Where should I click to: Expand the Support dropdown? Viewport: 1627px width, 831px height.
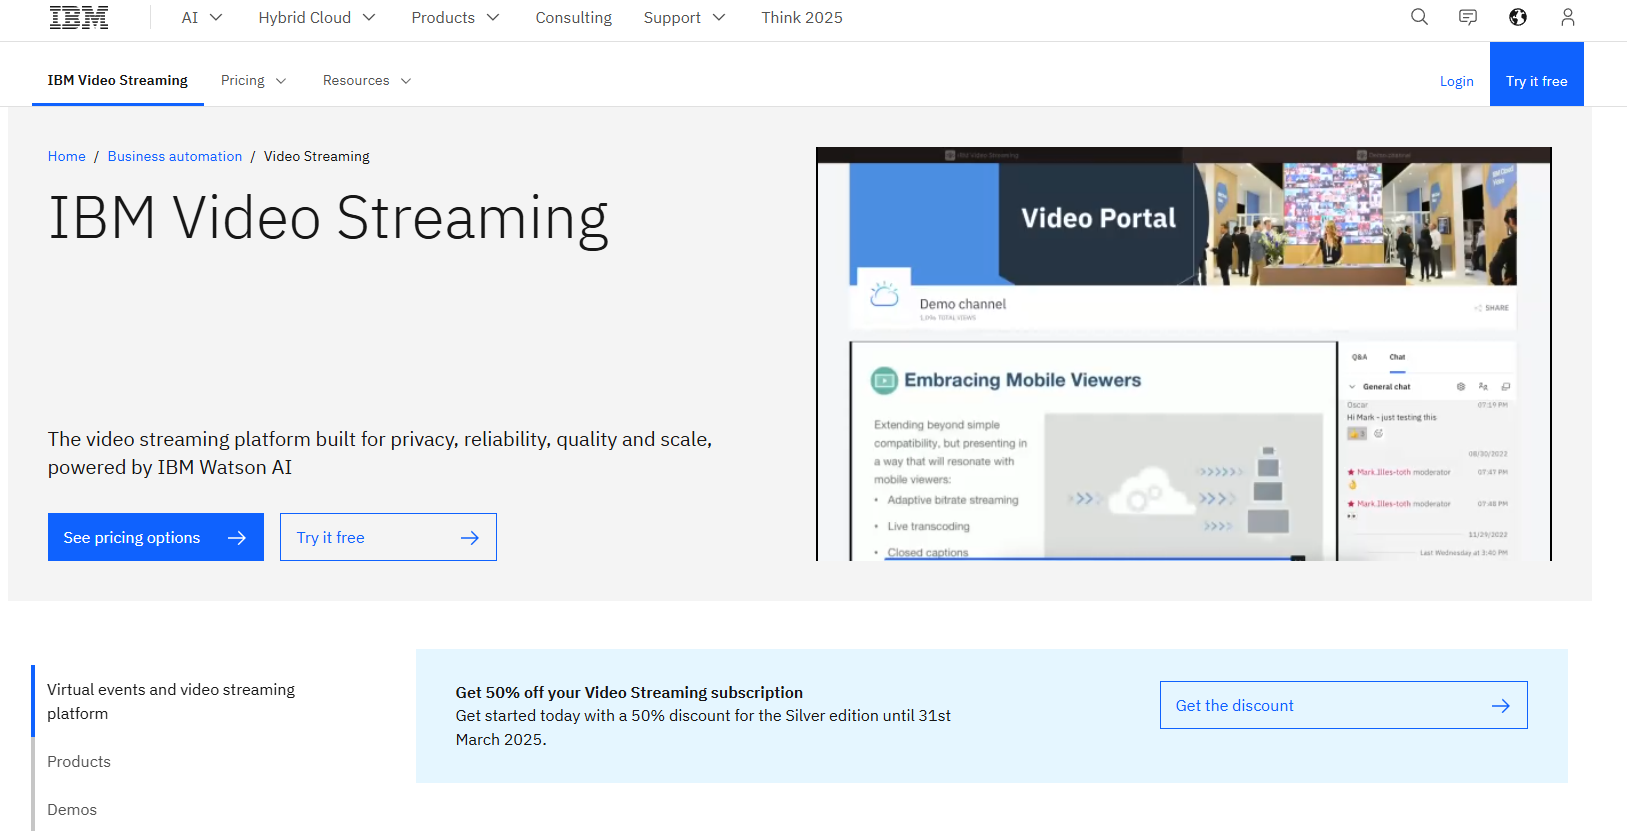coord(685,17)
